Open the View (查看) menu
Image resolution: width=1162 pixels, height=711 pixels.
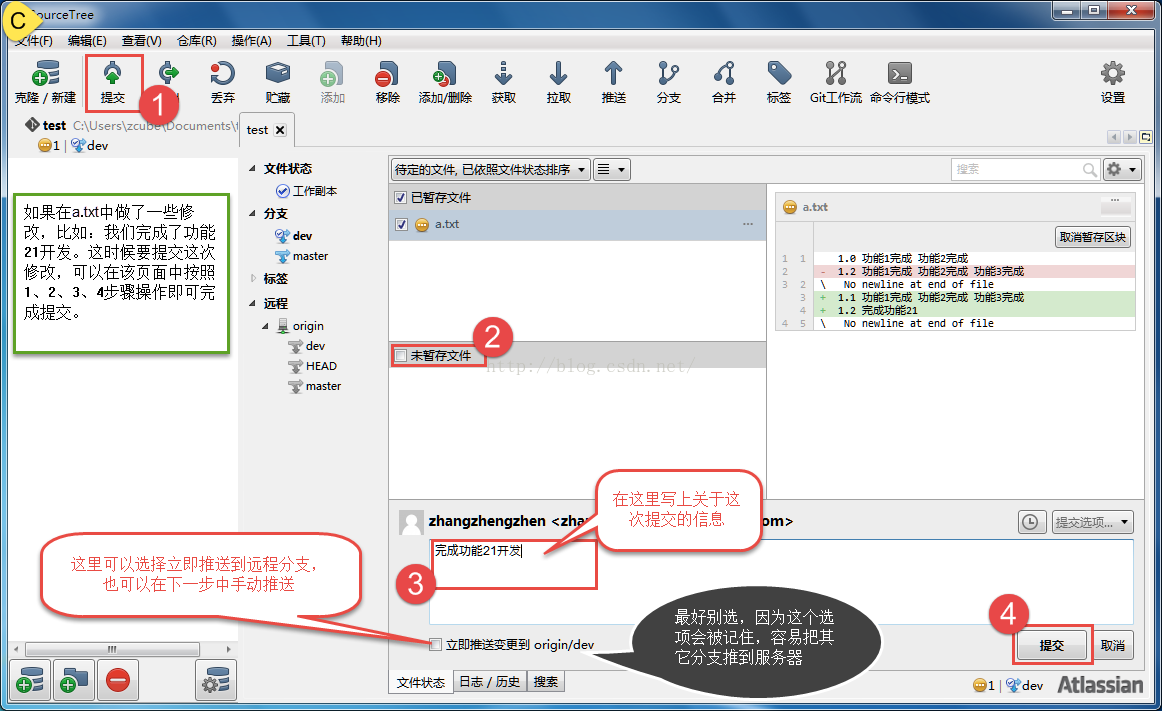[x=142, y=41]
